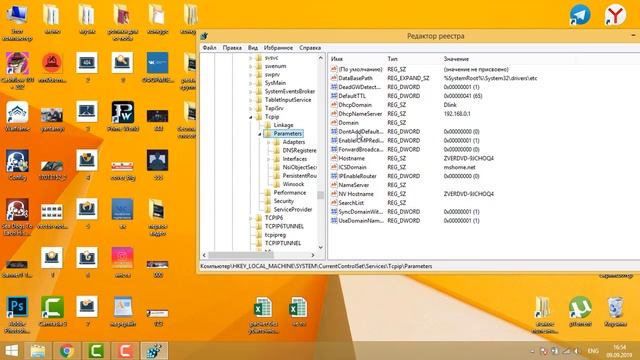
Task: Click the taskbar clock and date
Action: 619,351
